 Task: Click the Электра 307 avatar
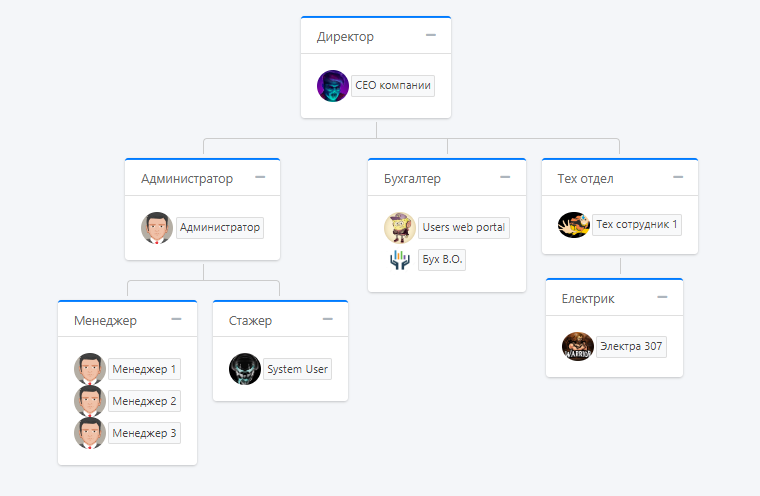click(578, 347)
